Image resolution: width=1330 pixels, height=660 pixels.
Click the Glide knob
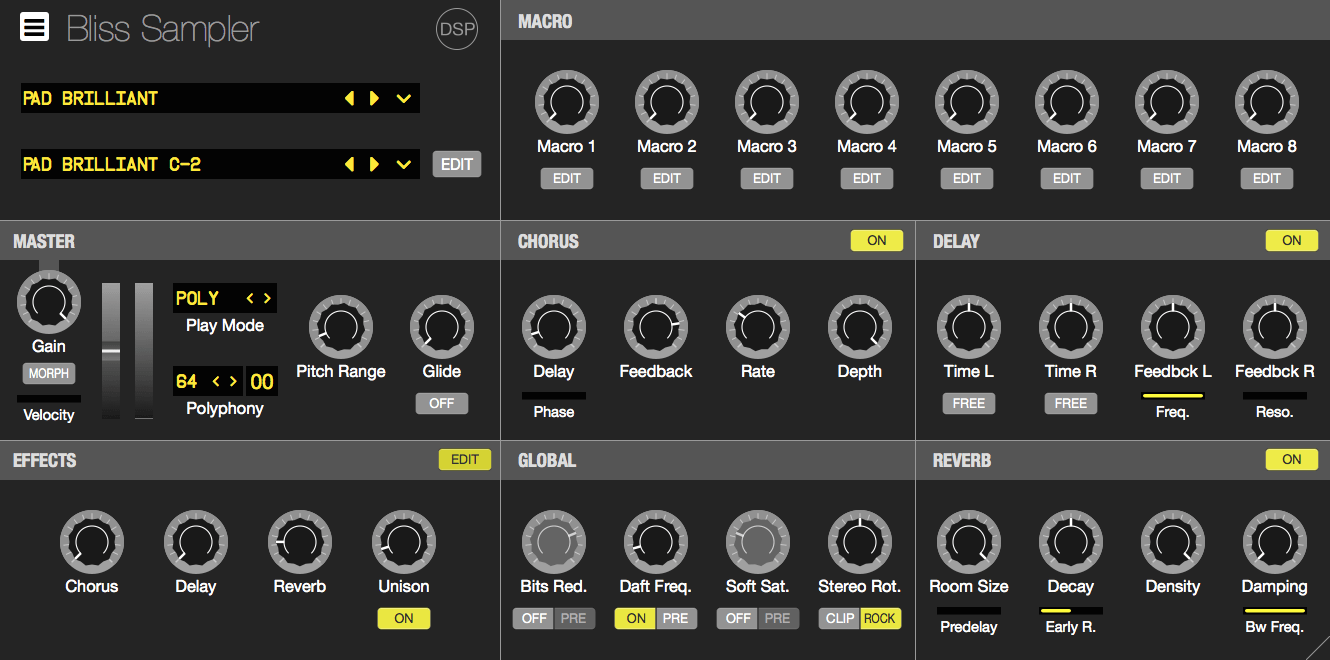(x=442, y=327)
